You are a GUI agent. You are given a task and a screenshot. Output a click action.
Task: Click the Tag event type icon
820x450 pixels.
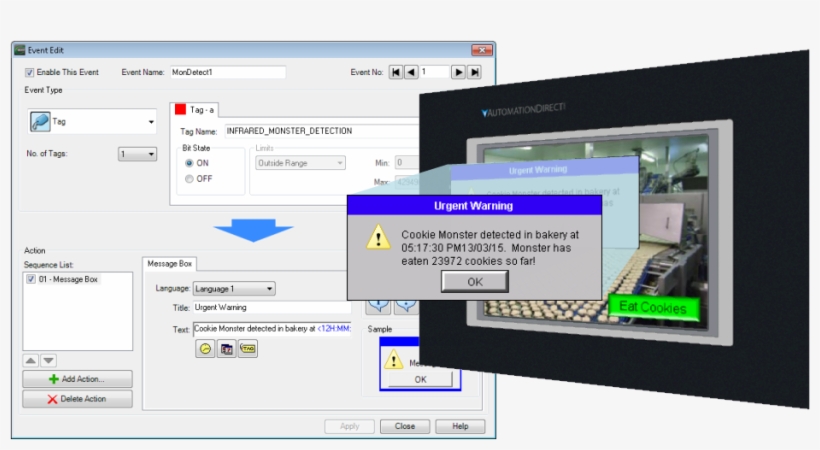40,121
